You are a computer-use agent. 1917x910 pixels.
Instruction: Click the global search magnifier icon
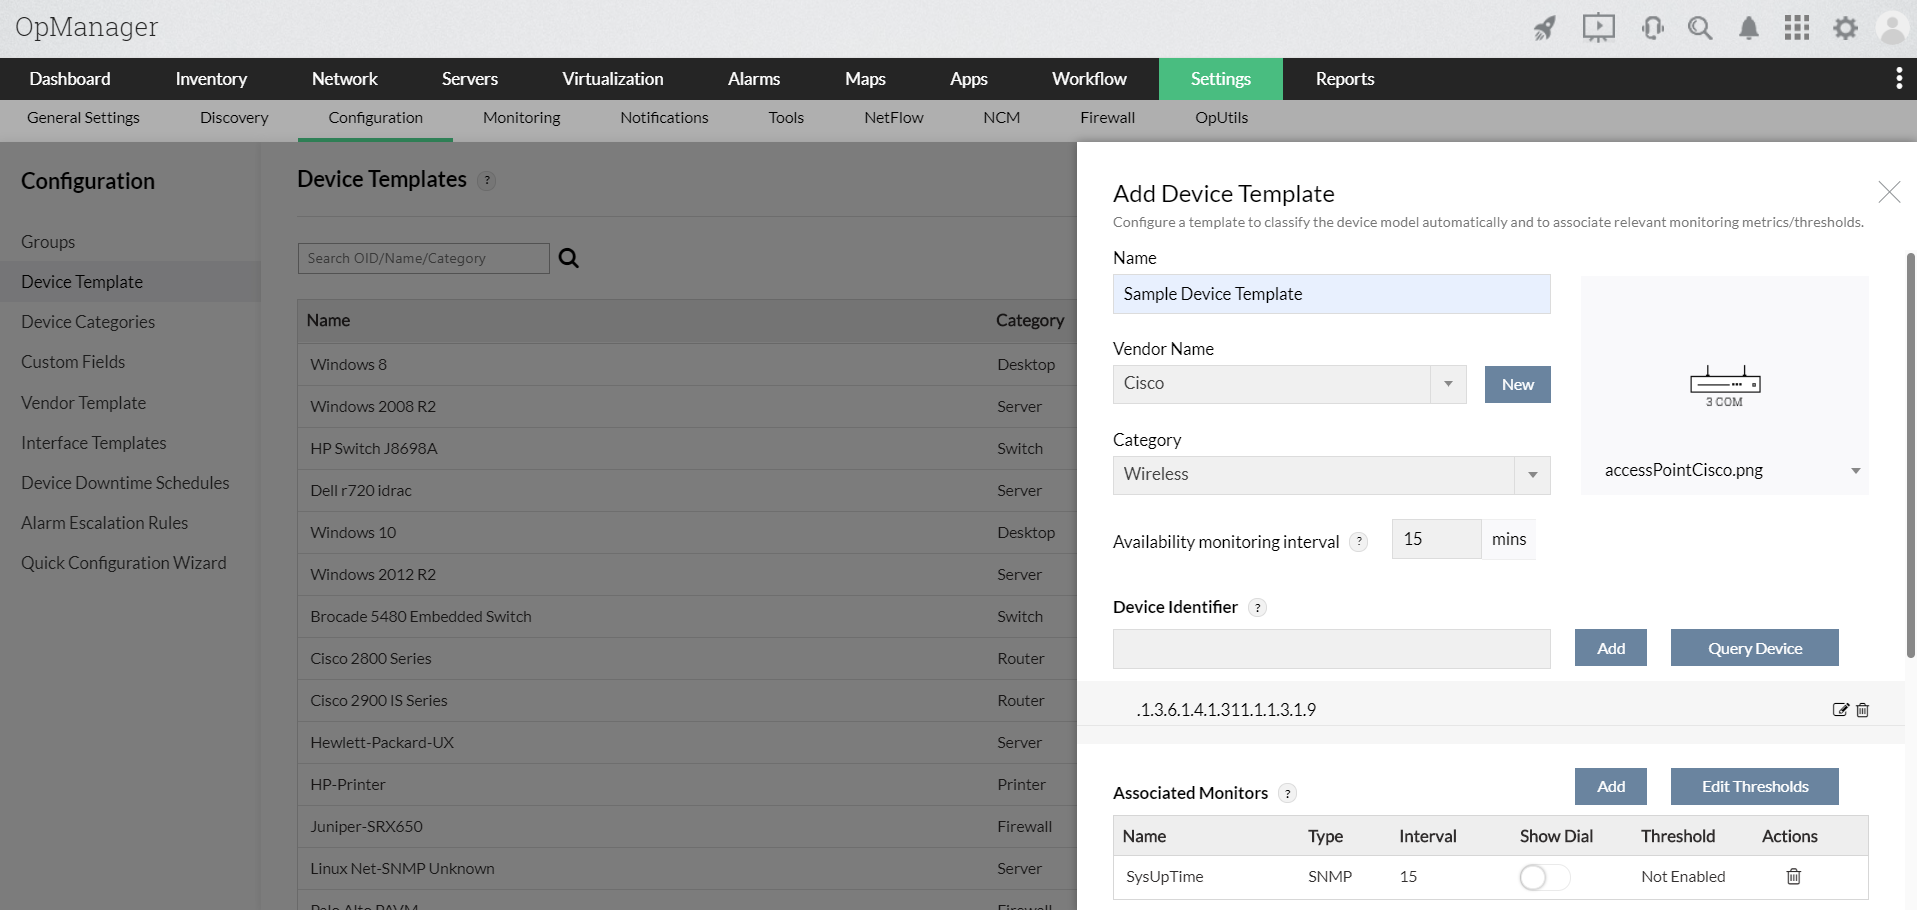1699,27
